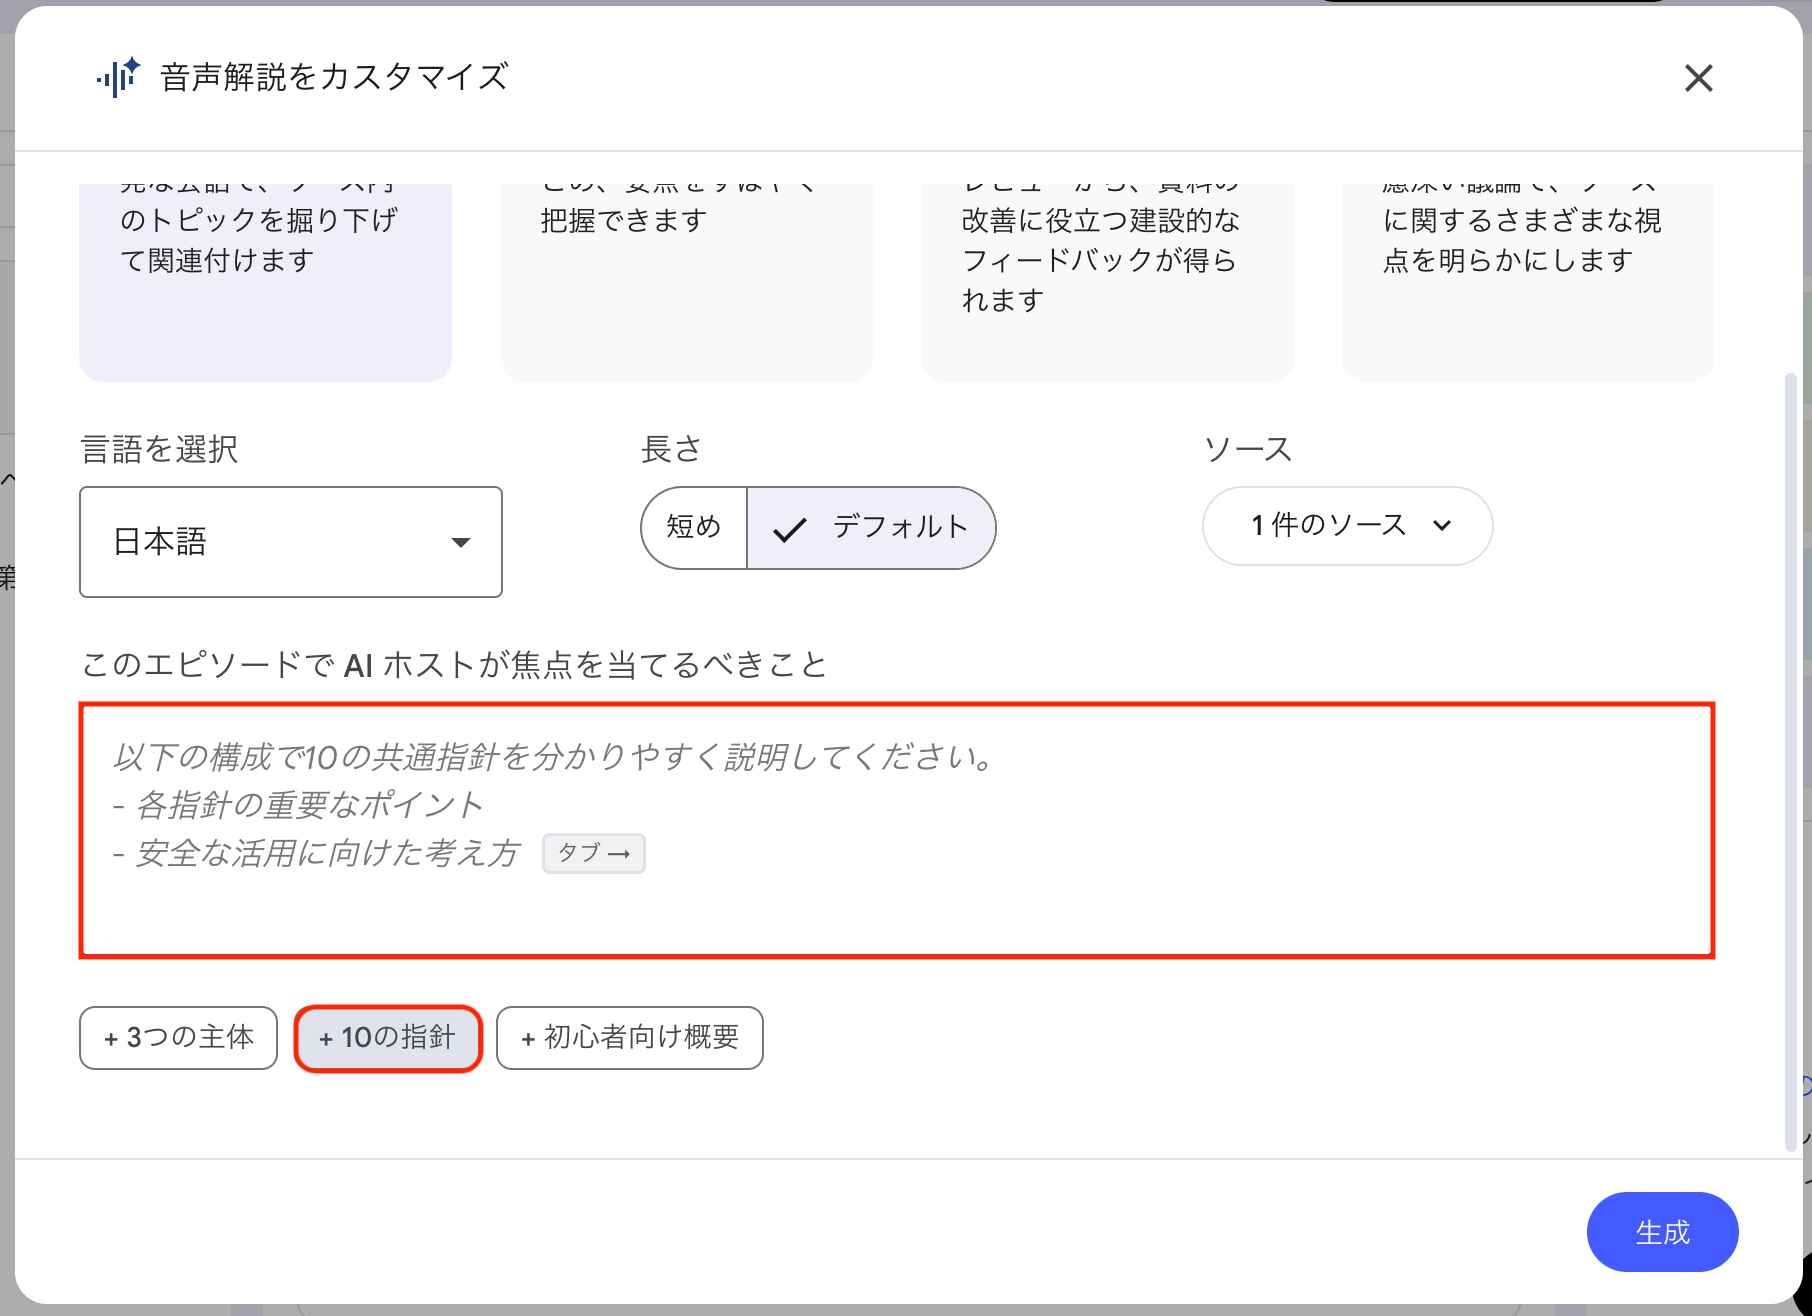Click the dialog's vertical scrollbar
Viewport: 1812px width, 1316px height.
[1791, 763]
